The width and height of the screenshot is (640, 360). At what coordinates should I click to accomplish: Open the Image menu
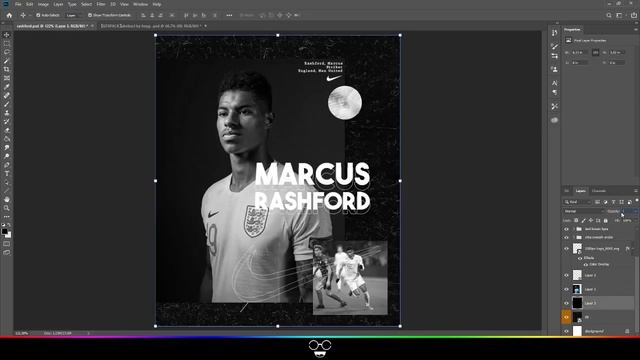click(x=43, y=4)
